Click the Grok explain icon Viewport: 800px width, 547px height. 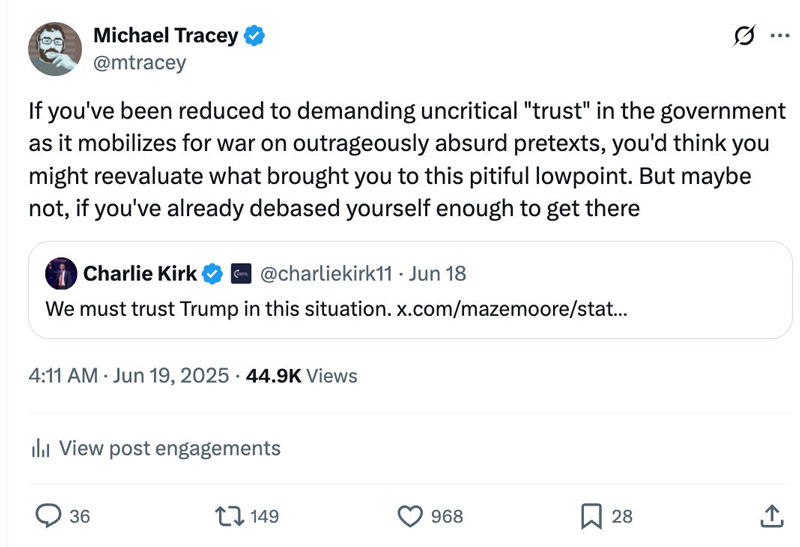[x=743, y=37]
